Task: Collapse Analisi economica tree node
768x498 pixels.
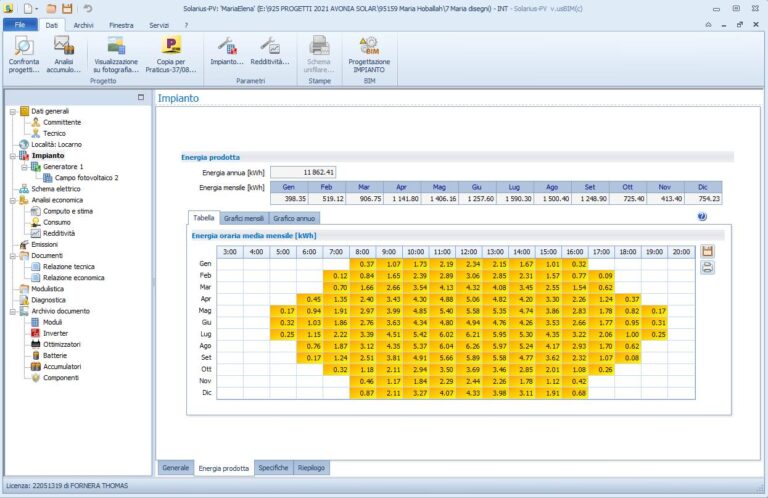Action: coord(13,200)
